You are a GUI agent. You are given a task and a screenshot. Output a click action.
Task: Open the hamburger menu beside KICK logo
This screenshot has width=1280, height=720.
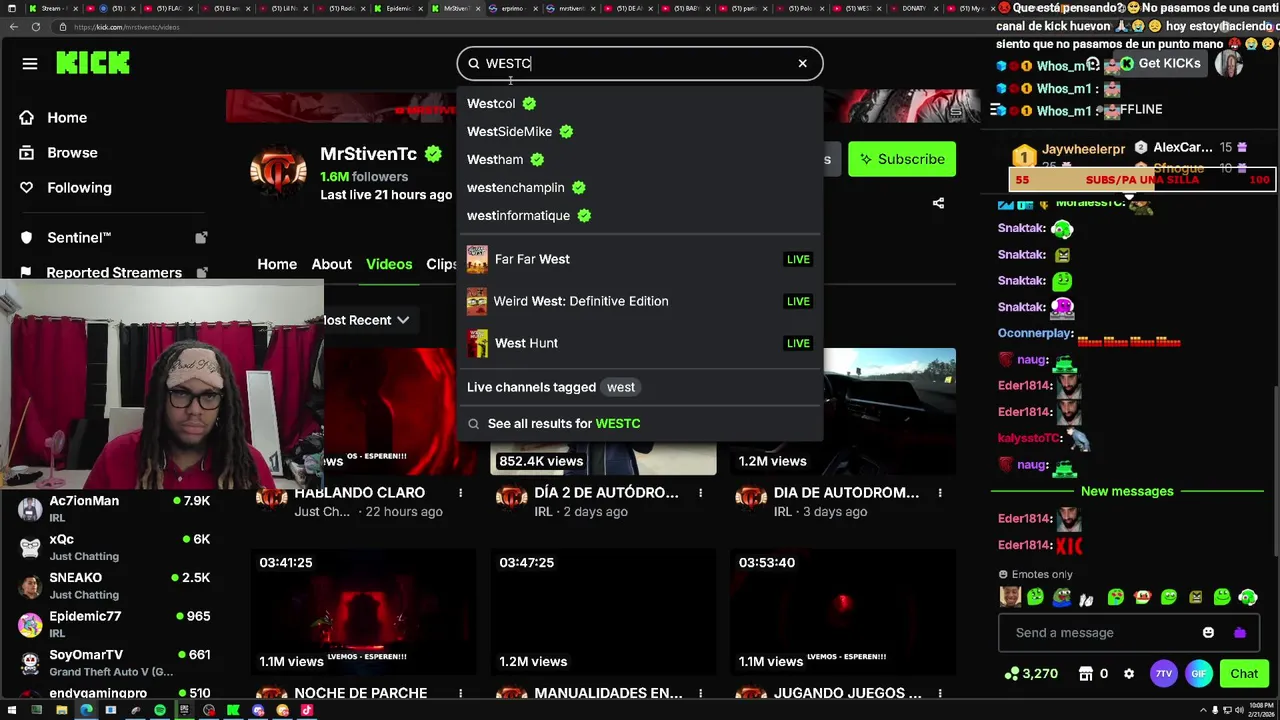pos(30,64)
